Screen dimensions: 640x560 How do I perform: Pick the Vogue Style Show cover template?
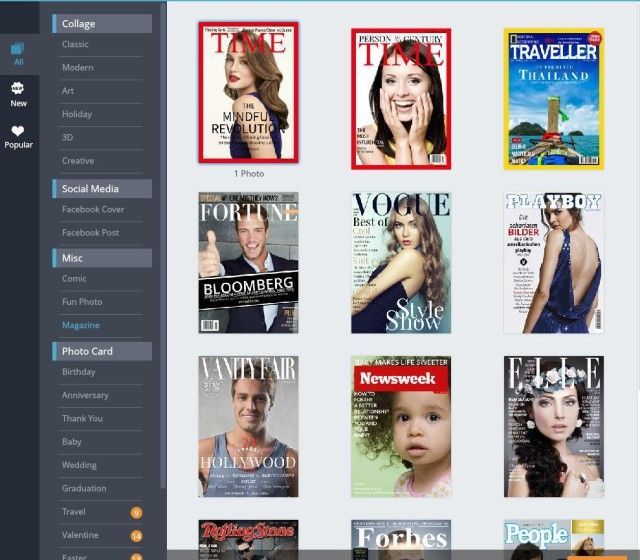pyautogui.click(x=401, y=263)
